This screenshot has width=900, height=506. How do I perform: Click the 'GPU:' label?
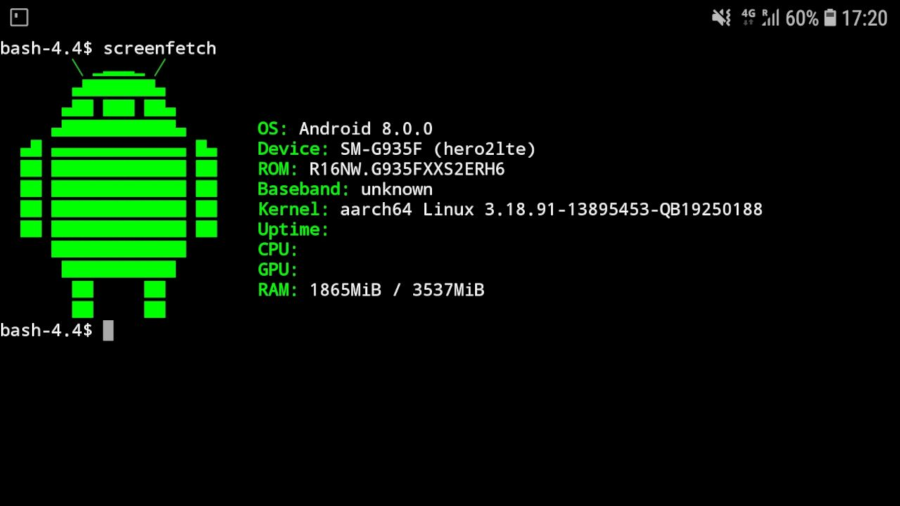point(277,270)
